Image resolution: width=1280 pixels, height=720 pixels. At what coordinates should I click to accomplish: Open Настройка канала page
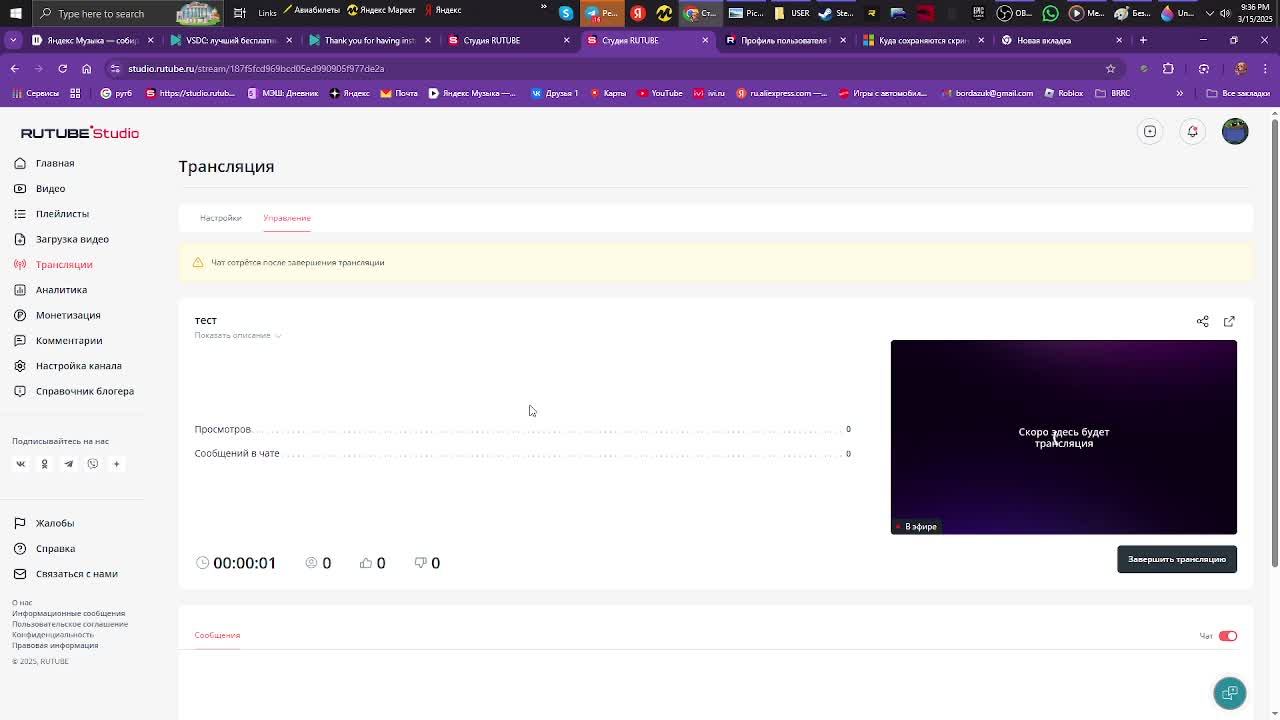coord(78,366)
